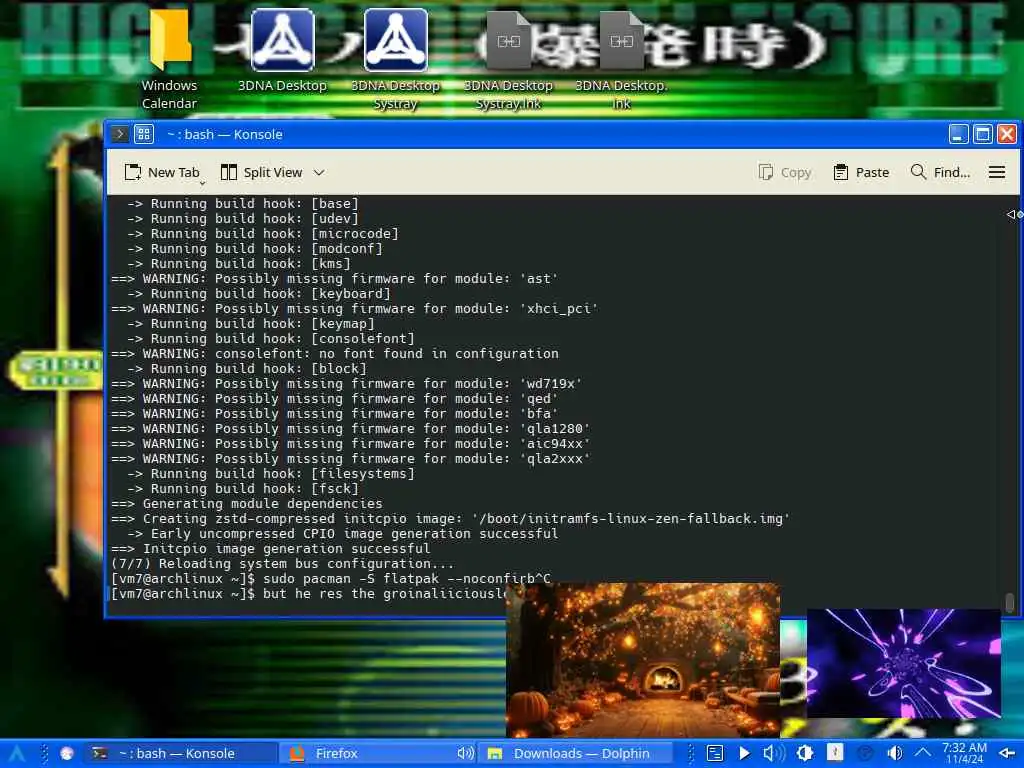Click the line "Generating module dependencies"

pos(247,504)
